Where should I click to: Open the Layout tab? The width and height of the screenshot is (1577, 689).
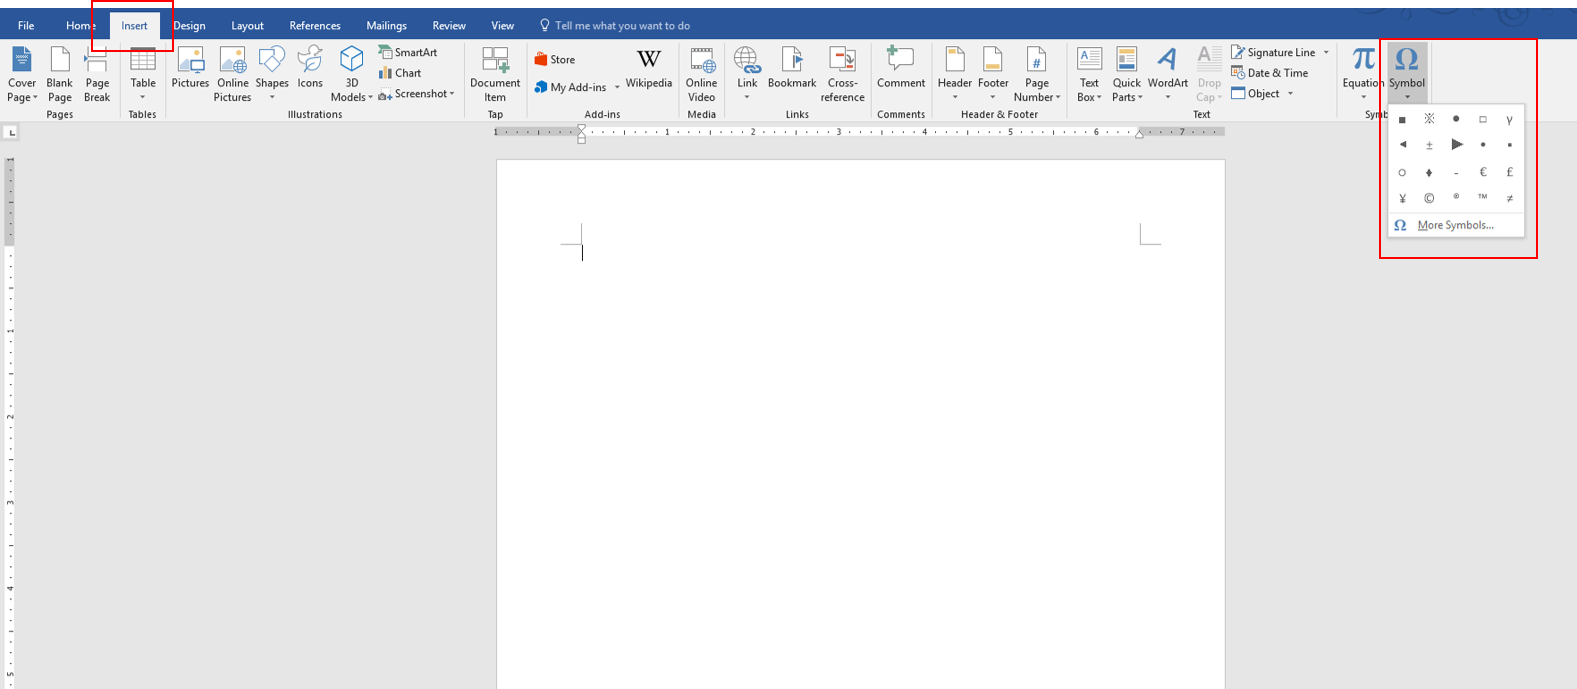coord(247,26)
